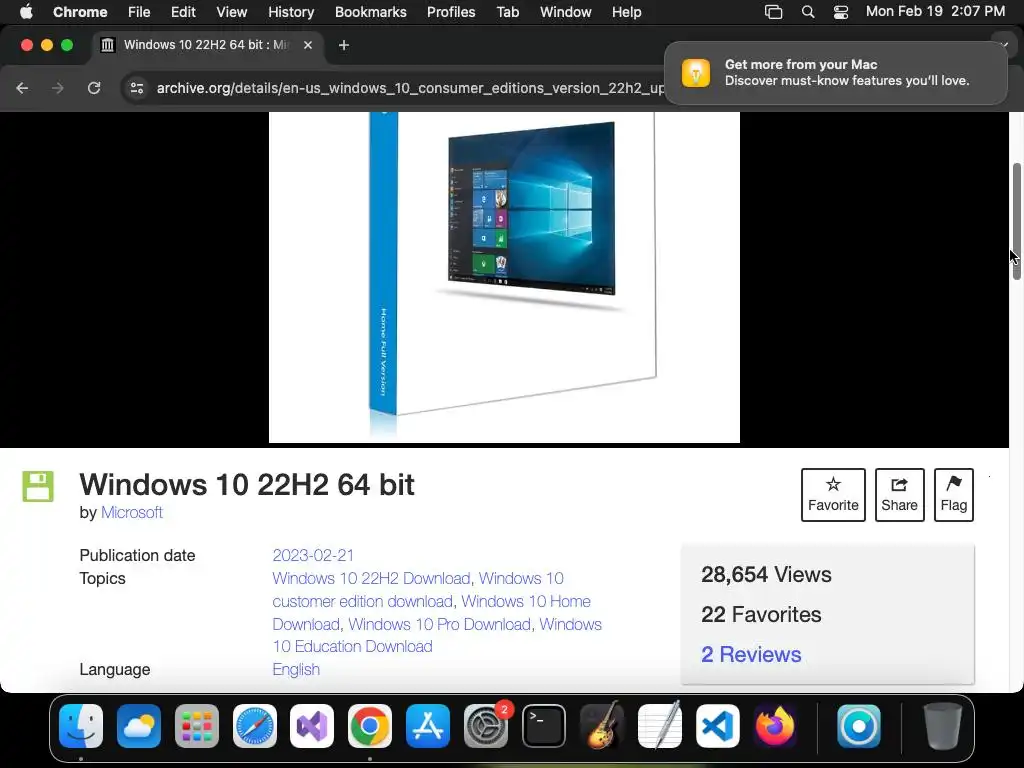Open the Apple menu
The image size is (1024, 768).
(26, 12)
